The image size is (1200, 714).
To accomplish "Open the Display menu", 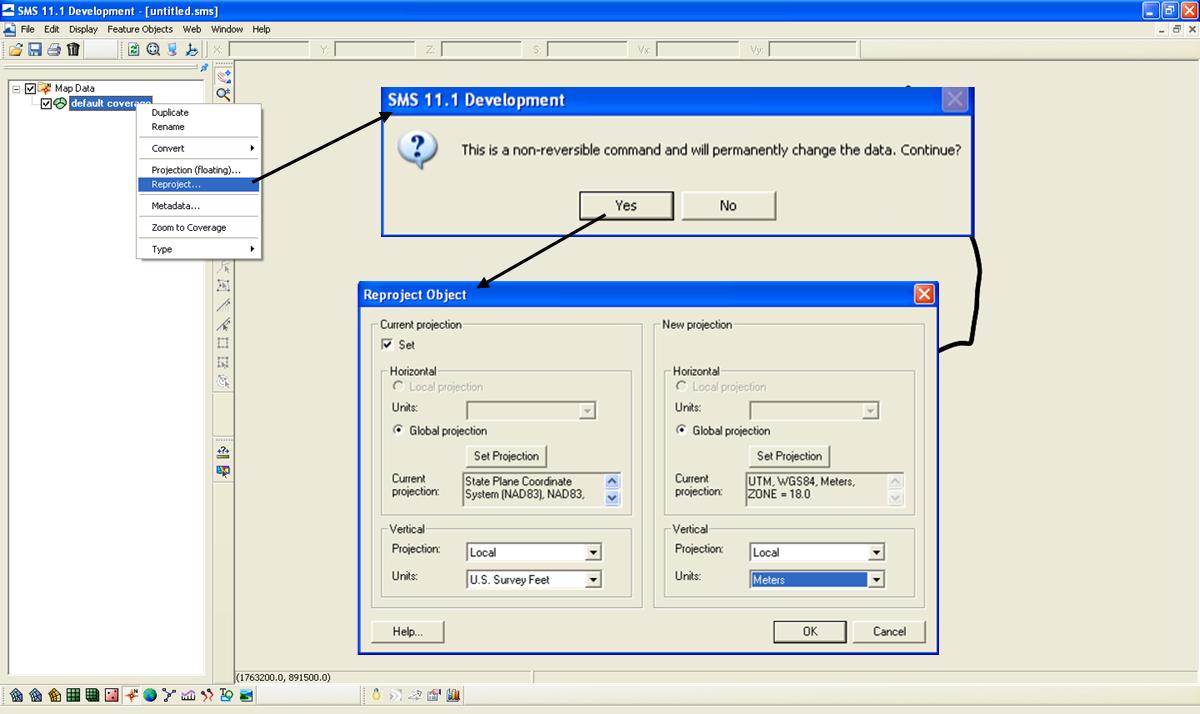I will pyautogui.click(x=83, y=29).
